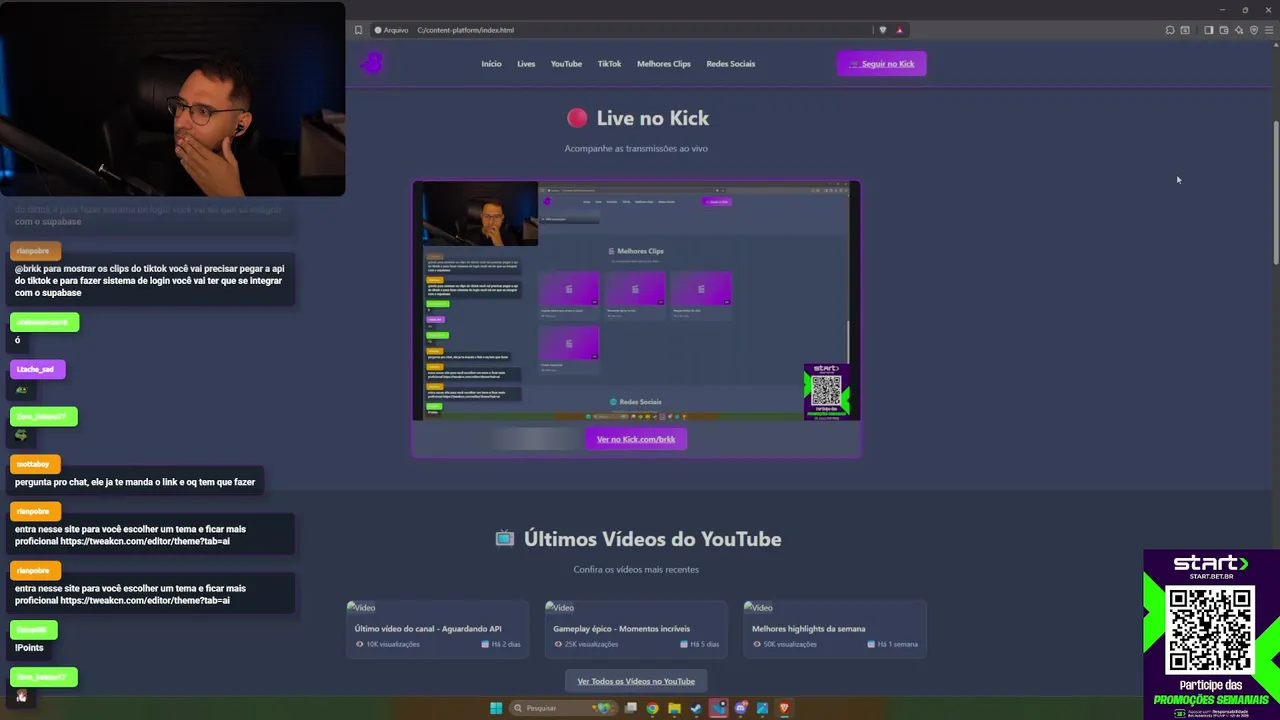Open Melhores Clips nav item
The height and width of the screenshot is (720, 1280).
point(664,64)
